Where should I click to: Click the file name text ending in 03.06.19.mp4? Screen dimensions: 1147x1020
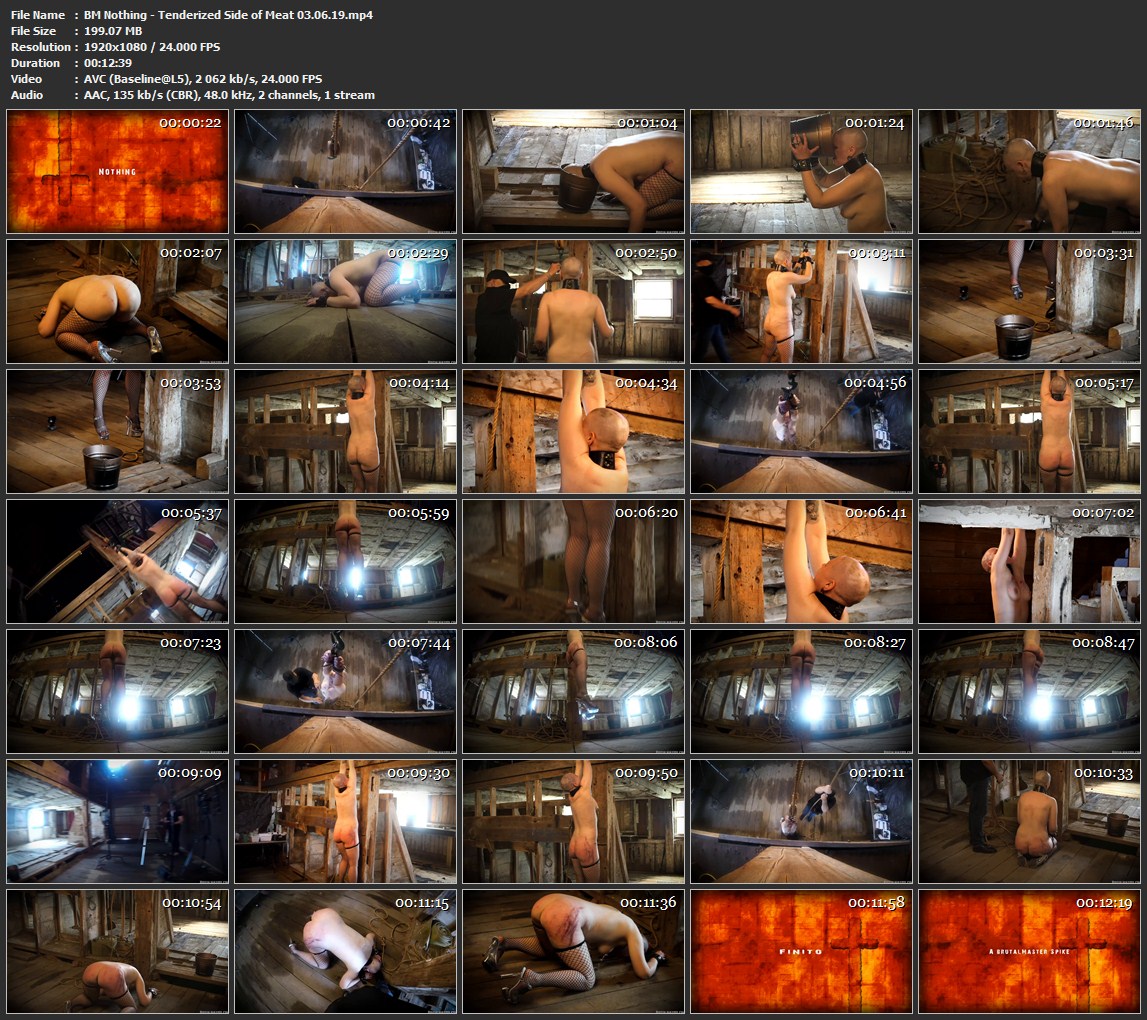pos(228,15)
